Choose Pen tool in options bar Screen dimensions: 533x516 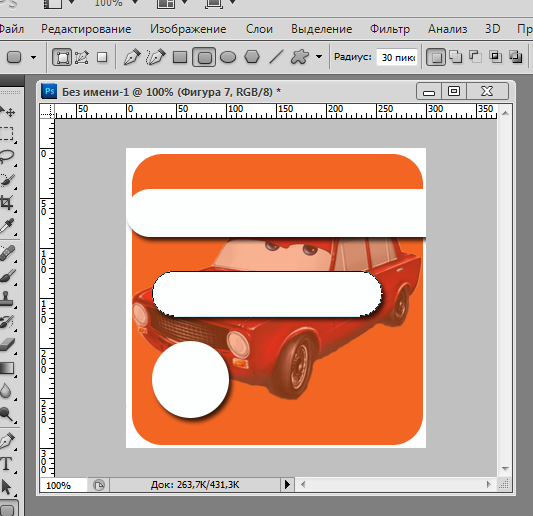tap(132, 57)
